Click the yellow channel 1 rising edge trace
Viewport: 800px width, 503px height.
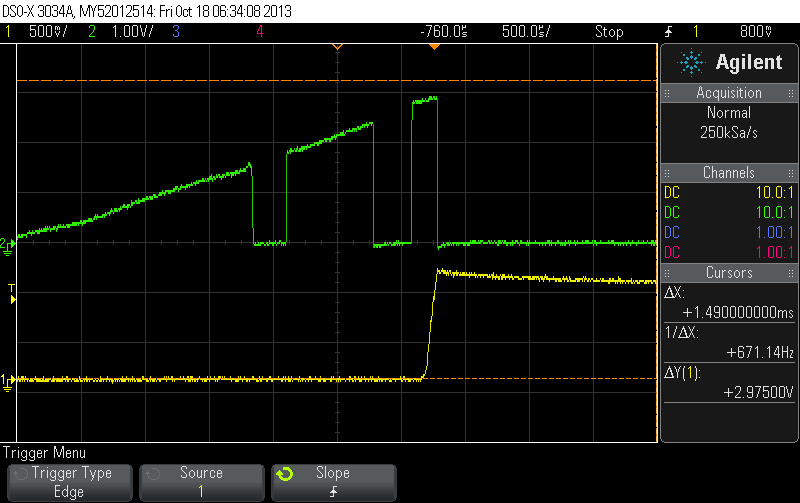point(431,324)
